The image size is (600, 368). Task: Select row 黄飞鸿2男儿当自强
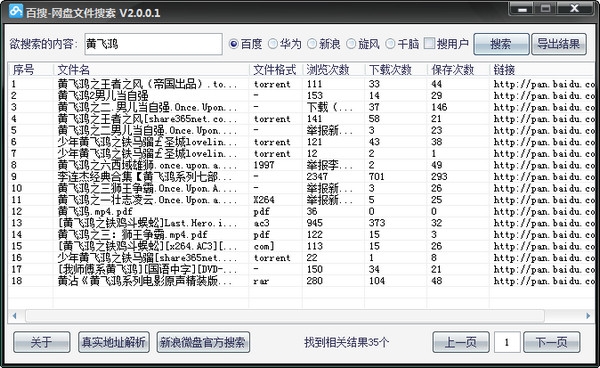coord(302,96)
